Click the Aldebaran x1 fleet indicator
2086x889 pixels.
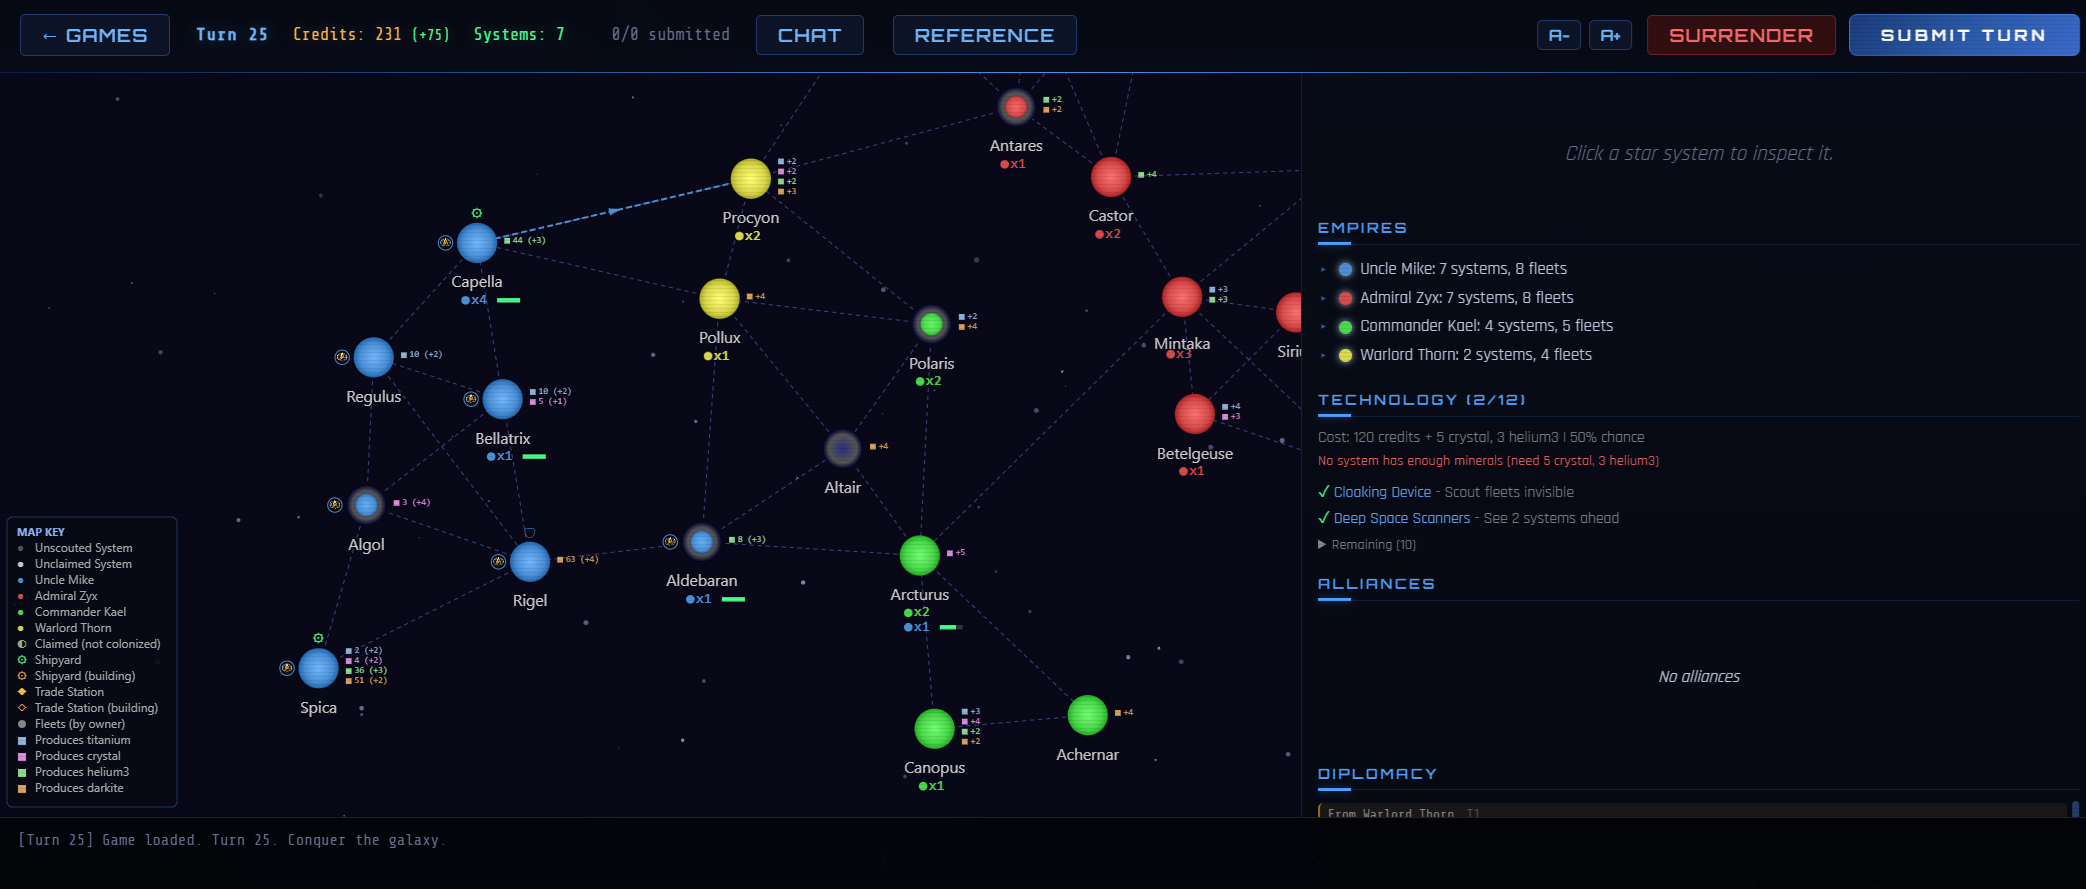point(699,599)
